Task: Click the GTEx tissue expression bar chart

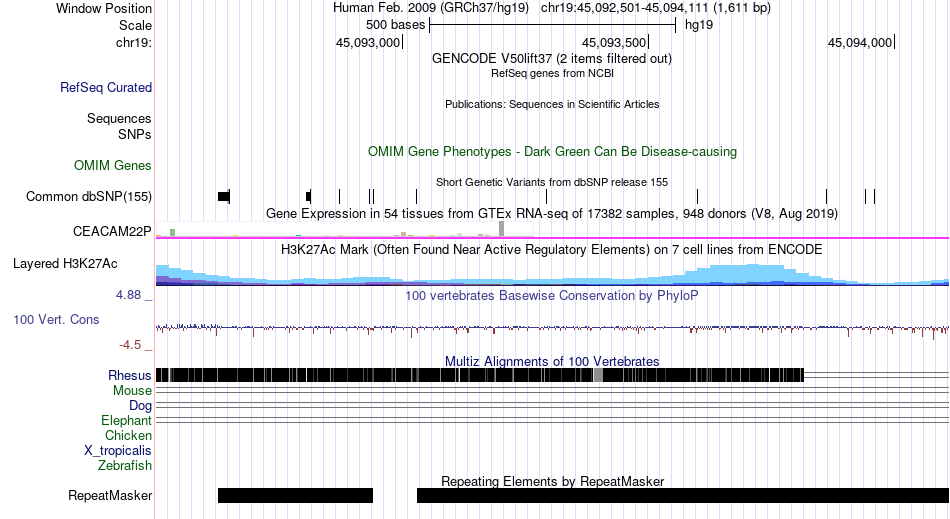Action: point(345,229)
